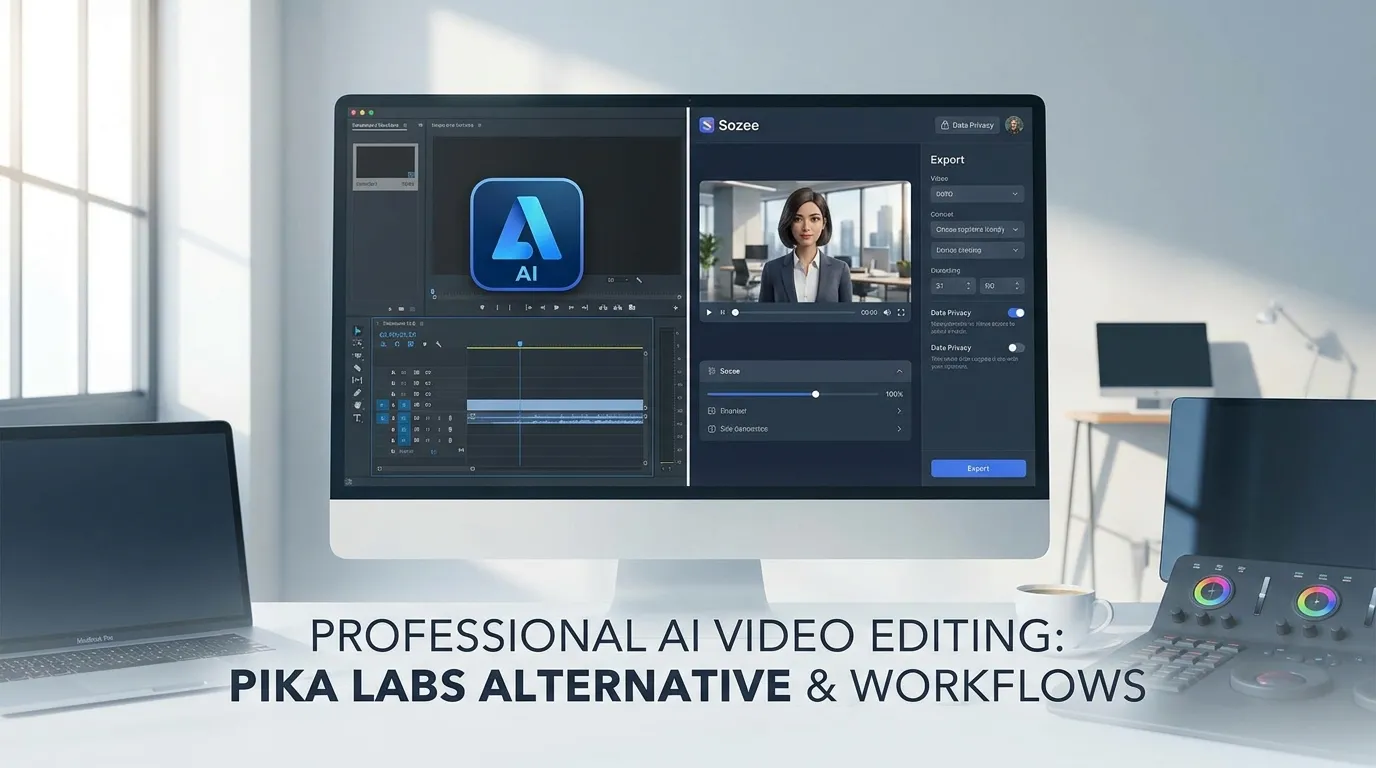Expand the 'Side' row chevron
The image size is (1376, 768).
(899, 429)
